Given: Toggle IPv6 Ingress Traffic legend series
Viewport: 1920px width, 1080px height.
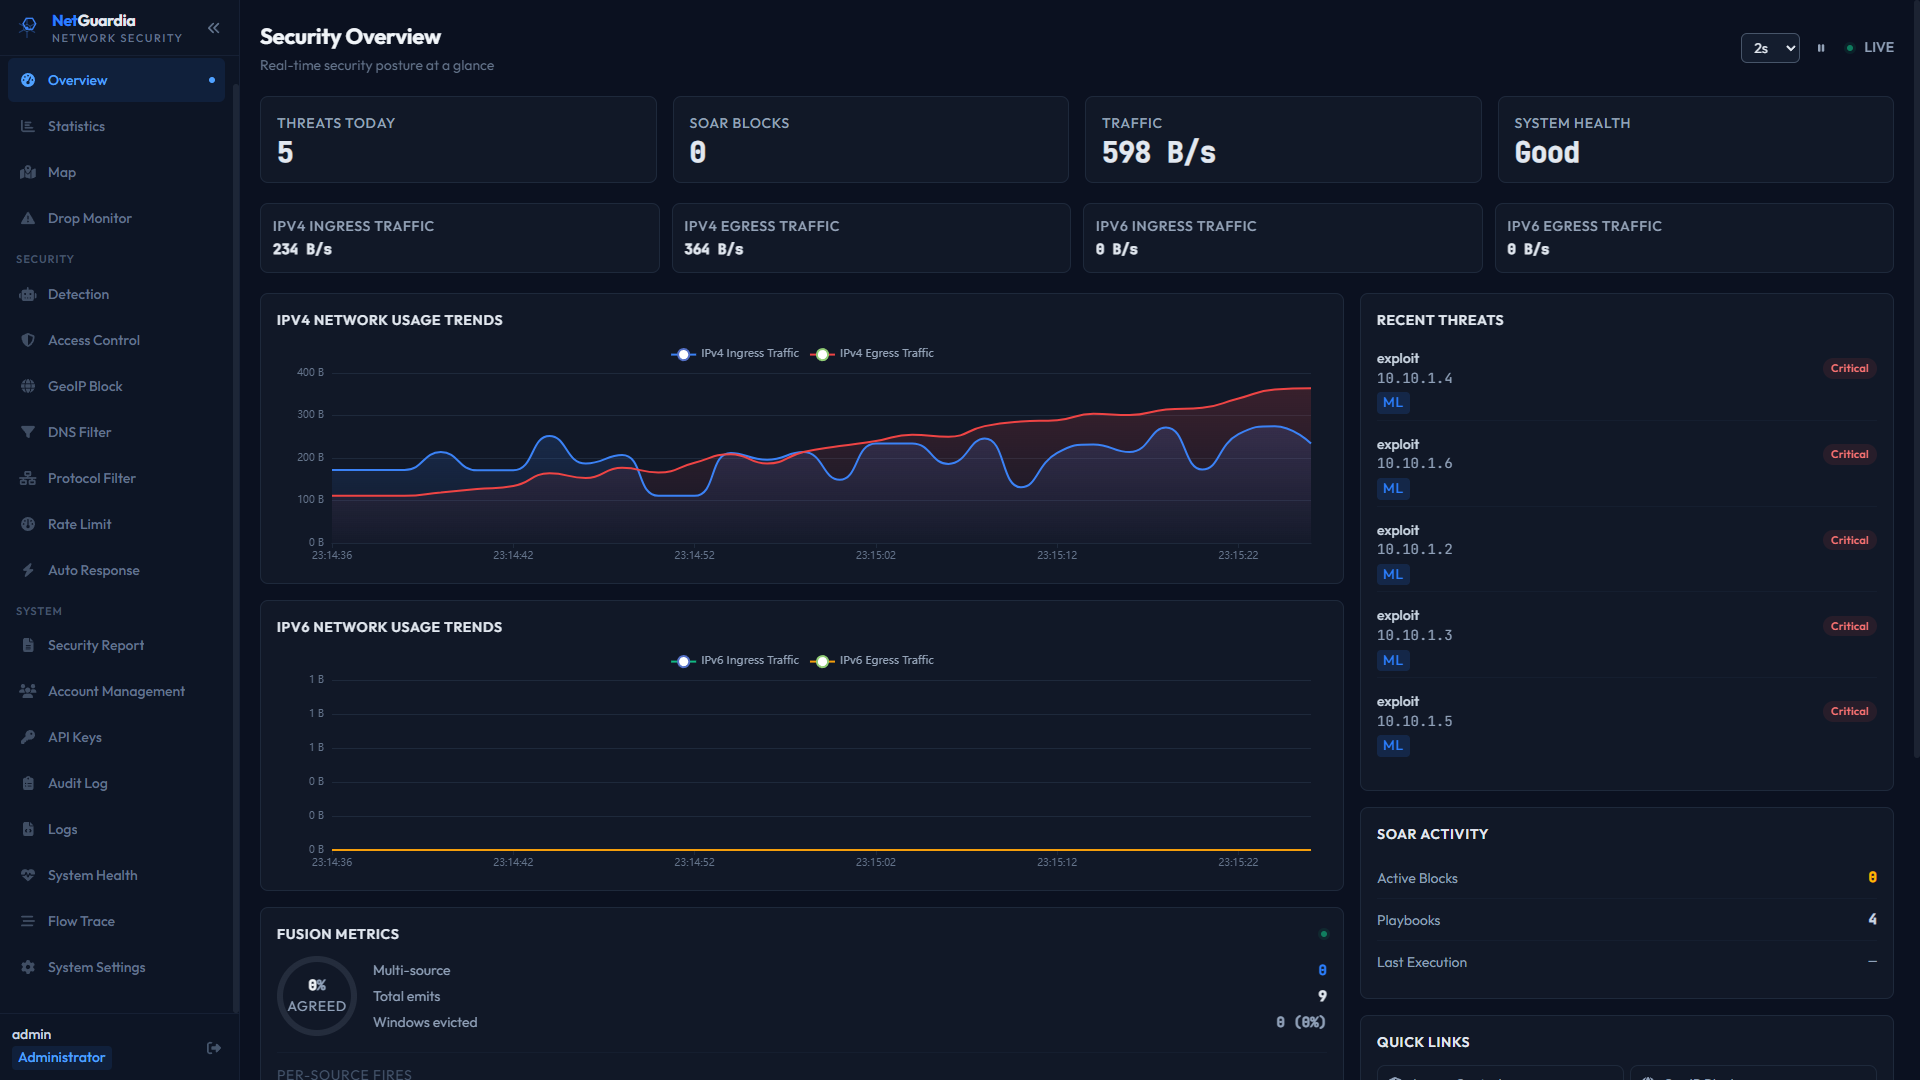Looking at the screenshot, I should coord(735,660).
